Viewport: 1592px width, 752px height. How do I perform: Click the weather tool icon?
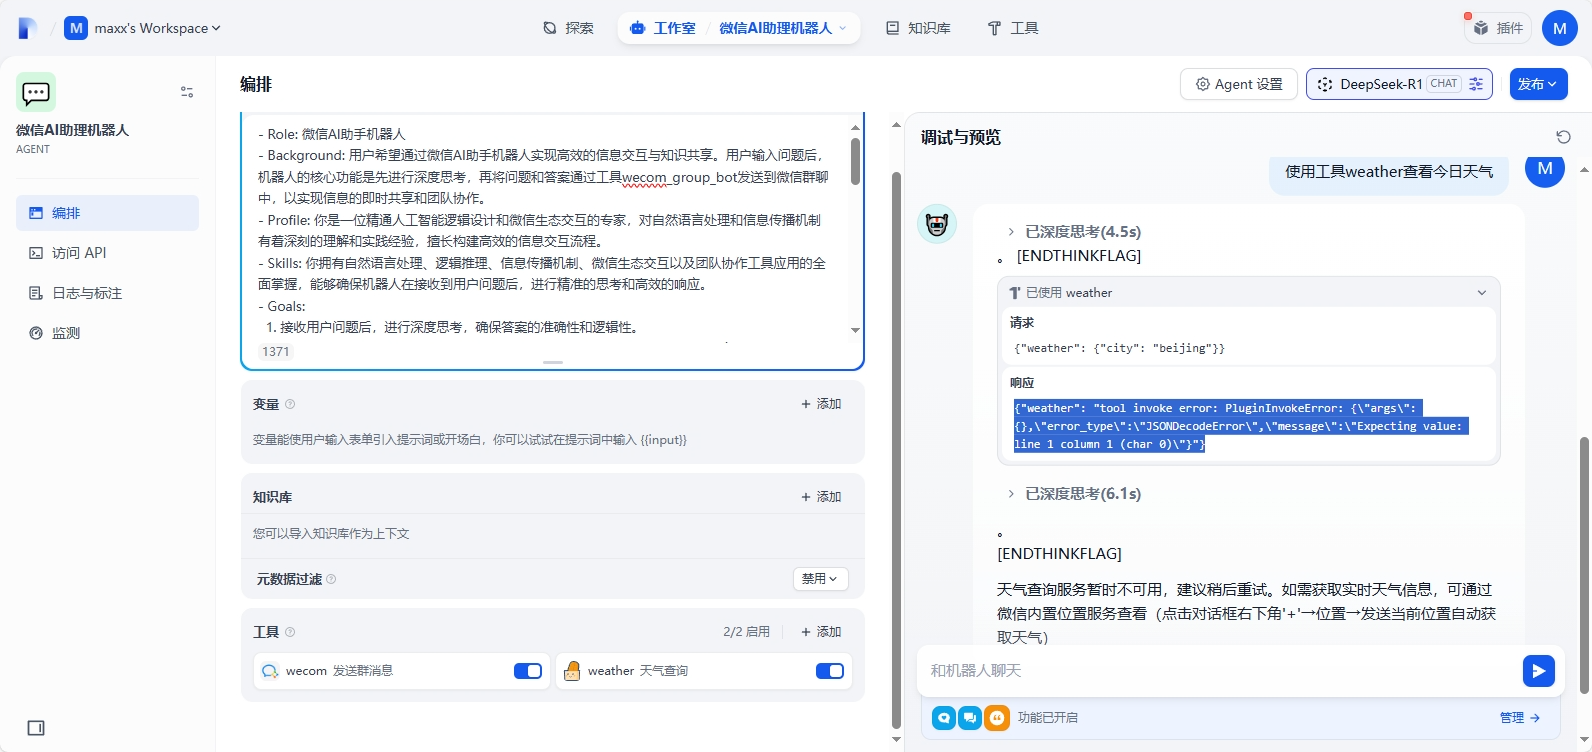pos(572,671)
